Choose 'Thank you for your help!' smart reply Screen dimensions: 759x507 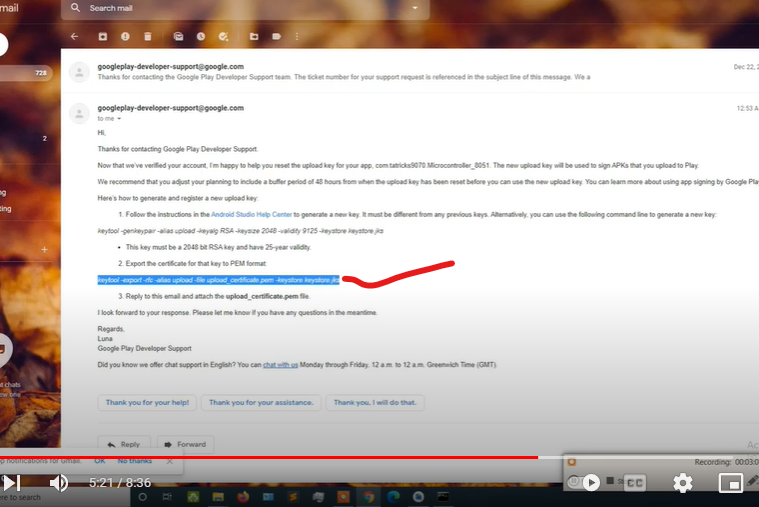coord(147,403)
